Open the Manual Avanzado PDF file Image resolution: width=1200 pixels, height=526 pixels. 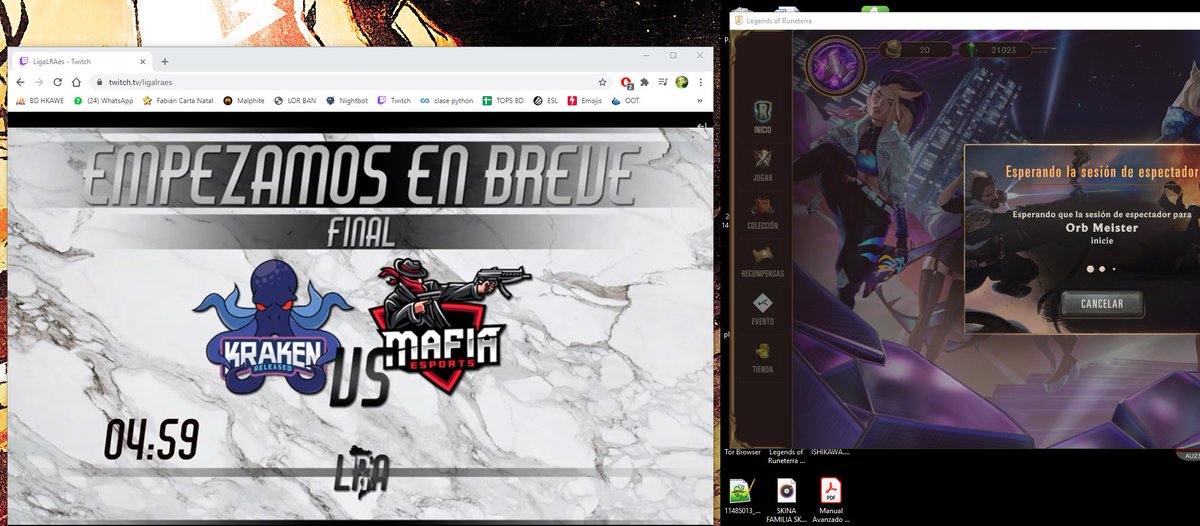831,500
